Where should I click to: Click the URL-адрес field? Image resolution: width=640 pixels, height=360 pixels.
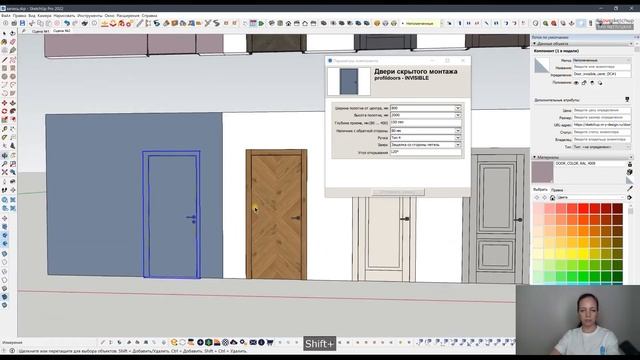[602, 125]
